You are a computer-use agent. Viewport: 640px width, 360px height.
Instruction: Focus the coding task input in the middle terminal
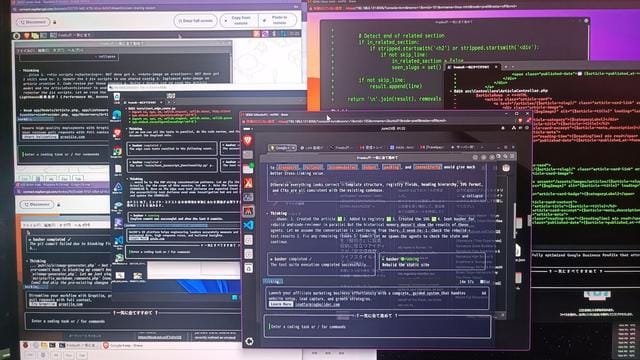182,252
